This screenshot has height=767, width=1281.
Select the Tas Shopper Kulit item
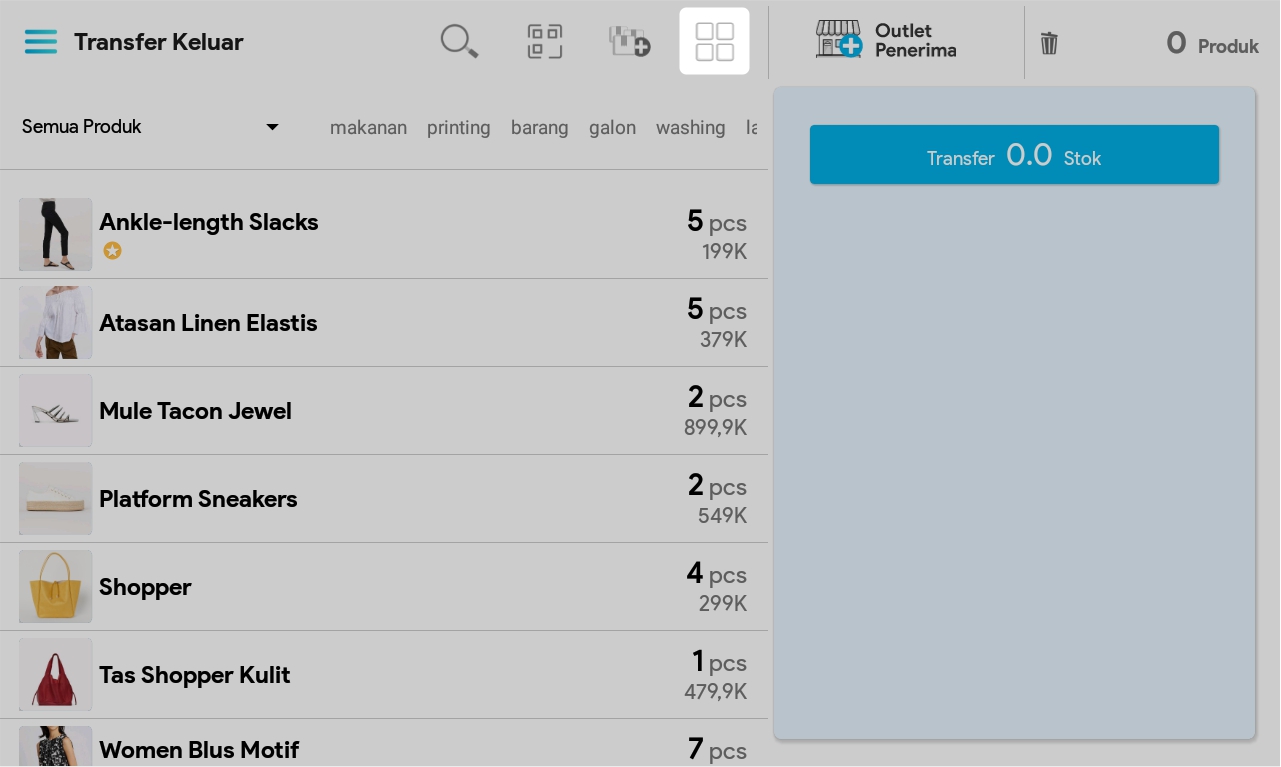coord(384,675)
